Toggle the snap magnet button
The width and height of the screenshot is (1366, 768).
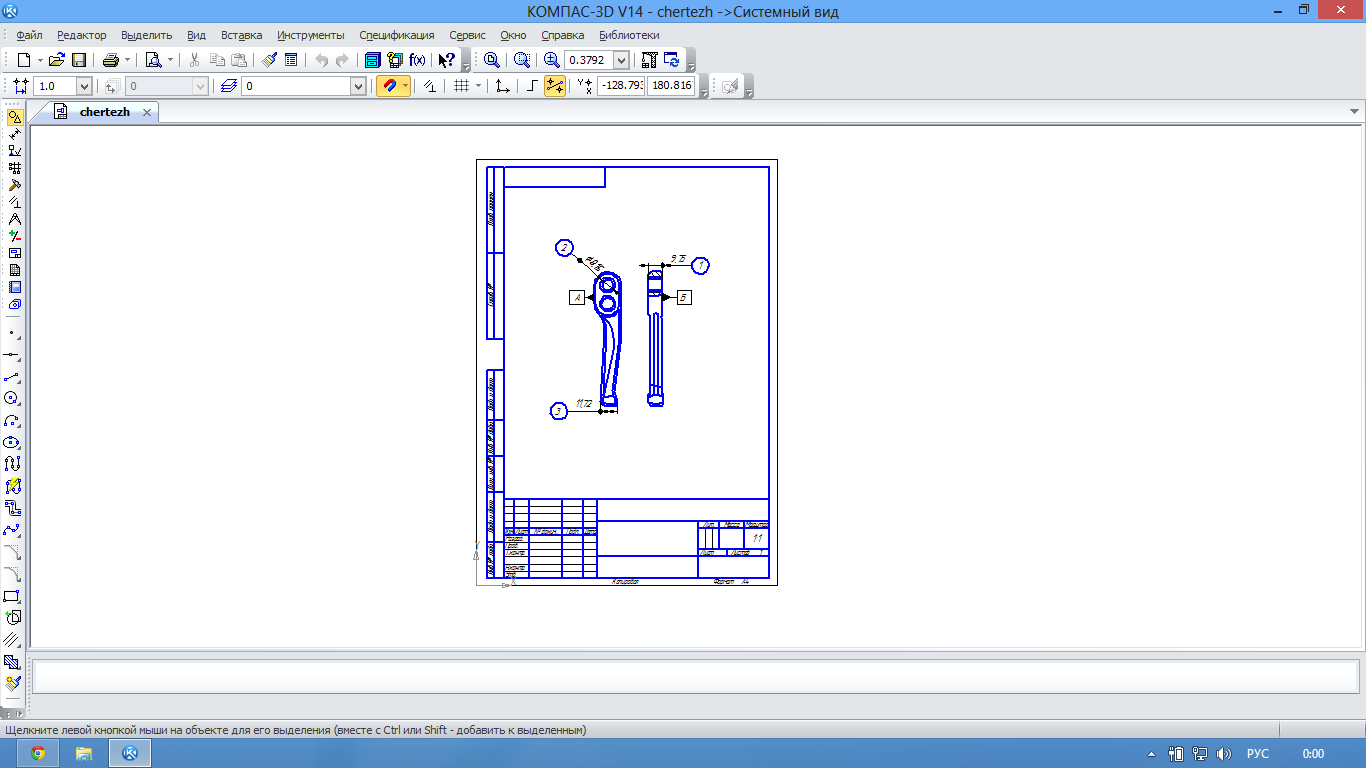coord(389,87)
